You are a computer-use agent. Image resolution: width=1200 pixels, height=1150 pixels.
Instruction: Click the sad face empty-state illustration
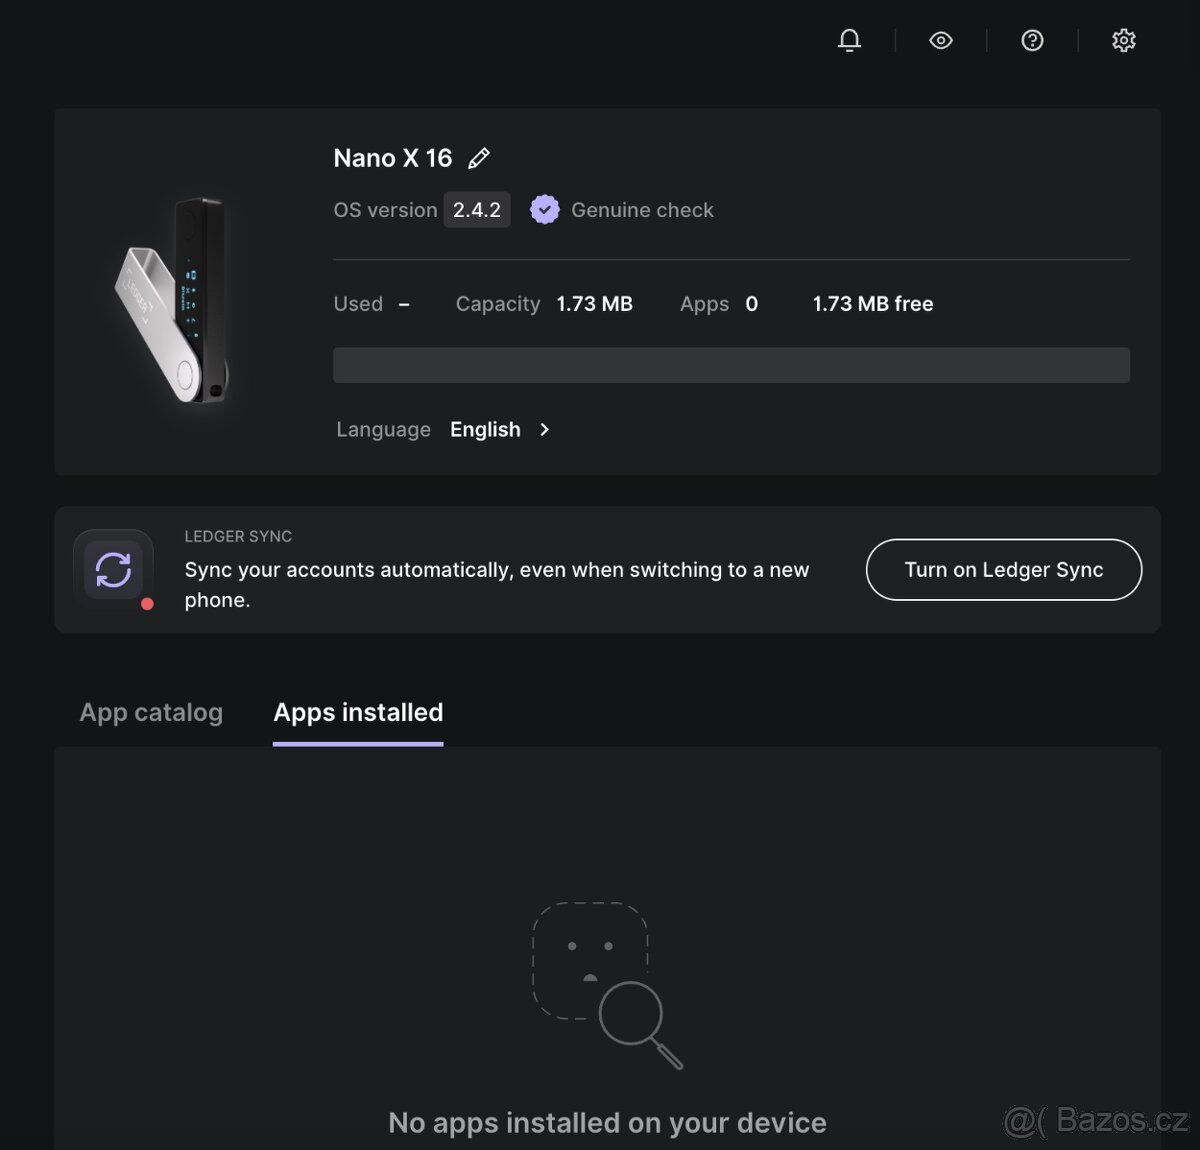[x=592, y=963]
